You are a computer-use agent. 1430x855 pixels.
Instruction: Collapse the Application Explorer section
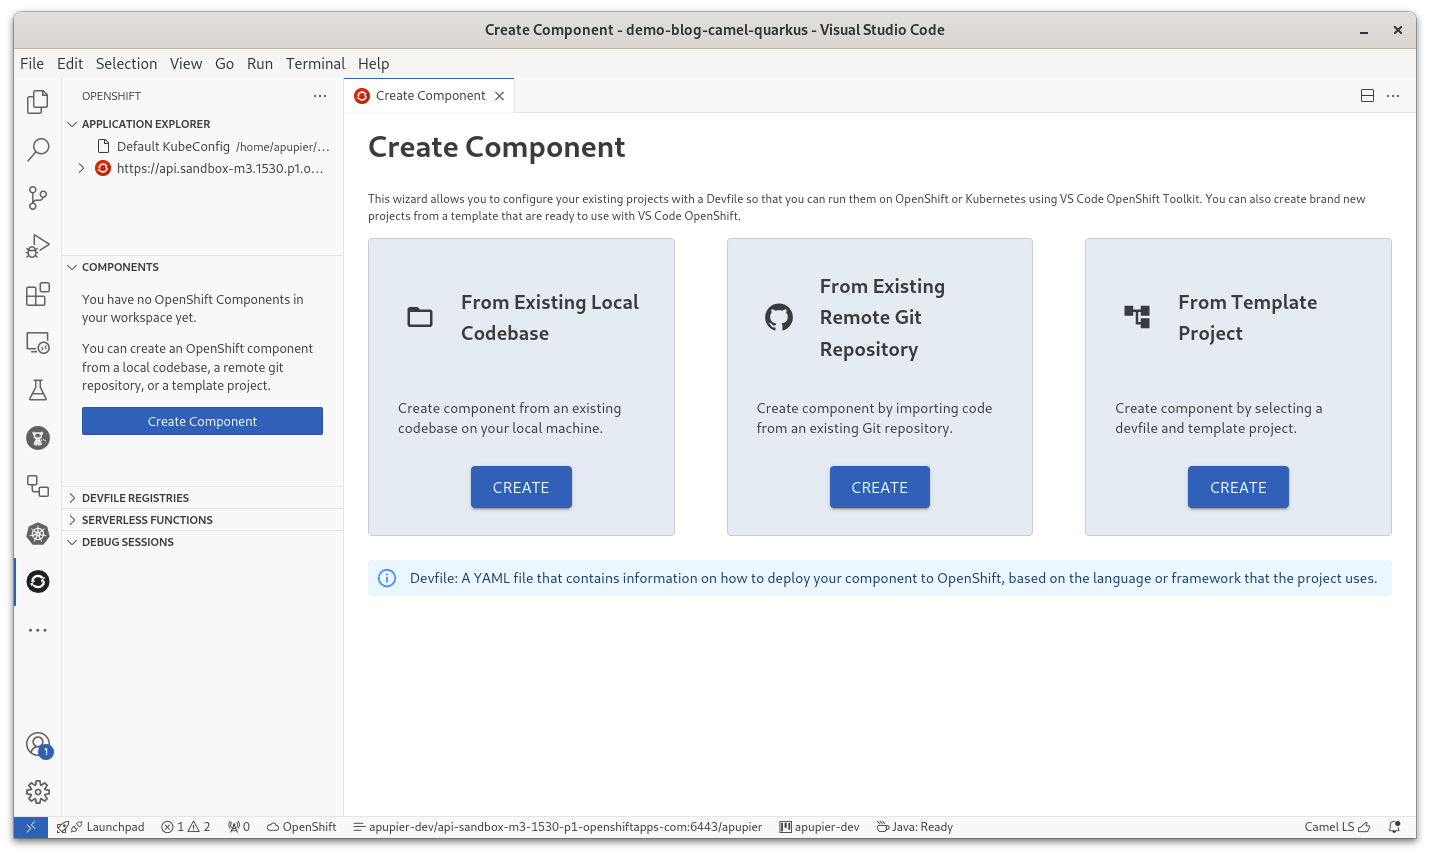click(71, 123)
